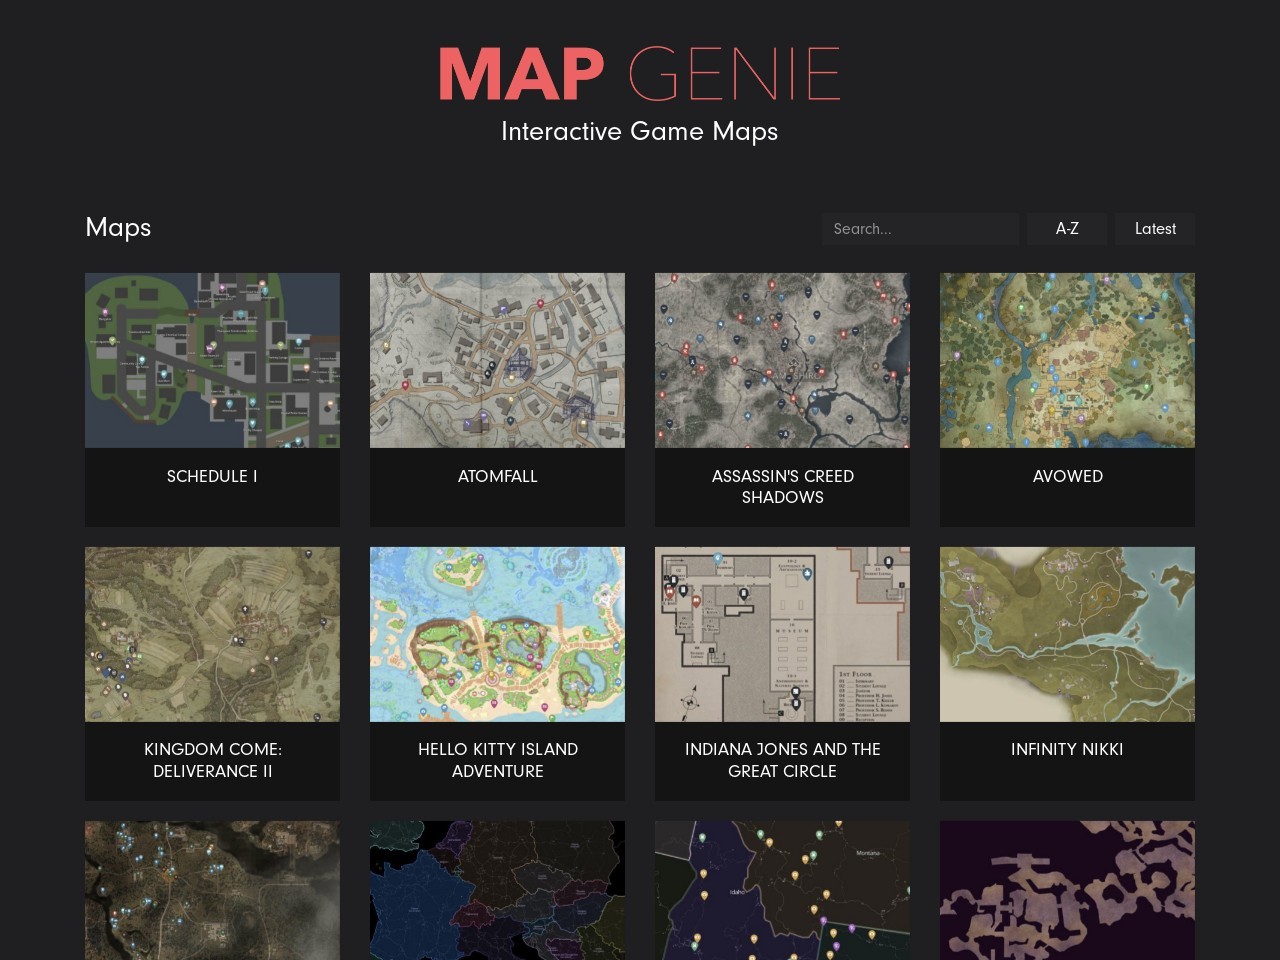1280x960 pixels.
Task: Click the SCHEDULE I title text
Action: (212, 476)
